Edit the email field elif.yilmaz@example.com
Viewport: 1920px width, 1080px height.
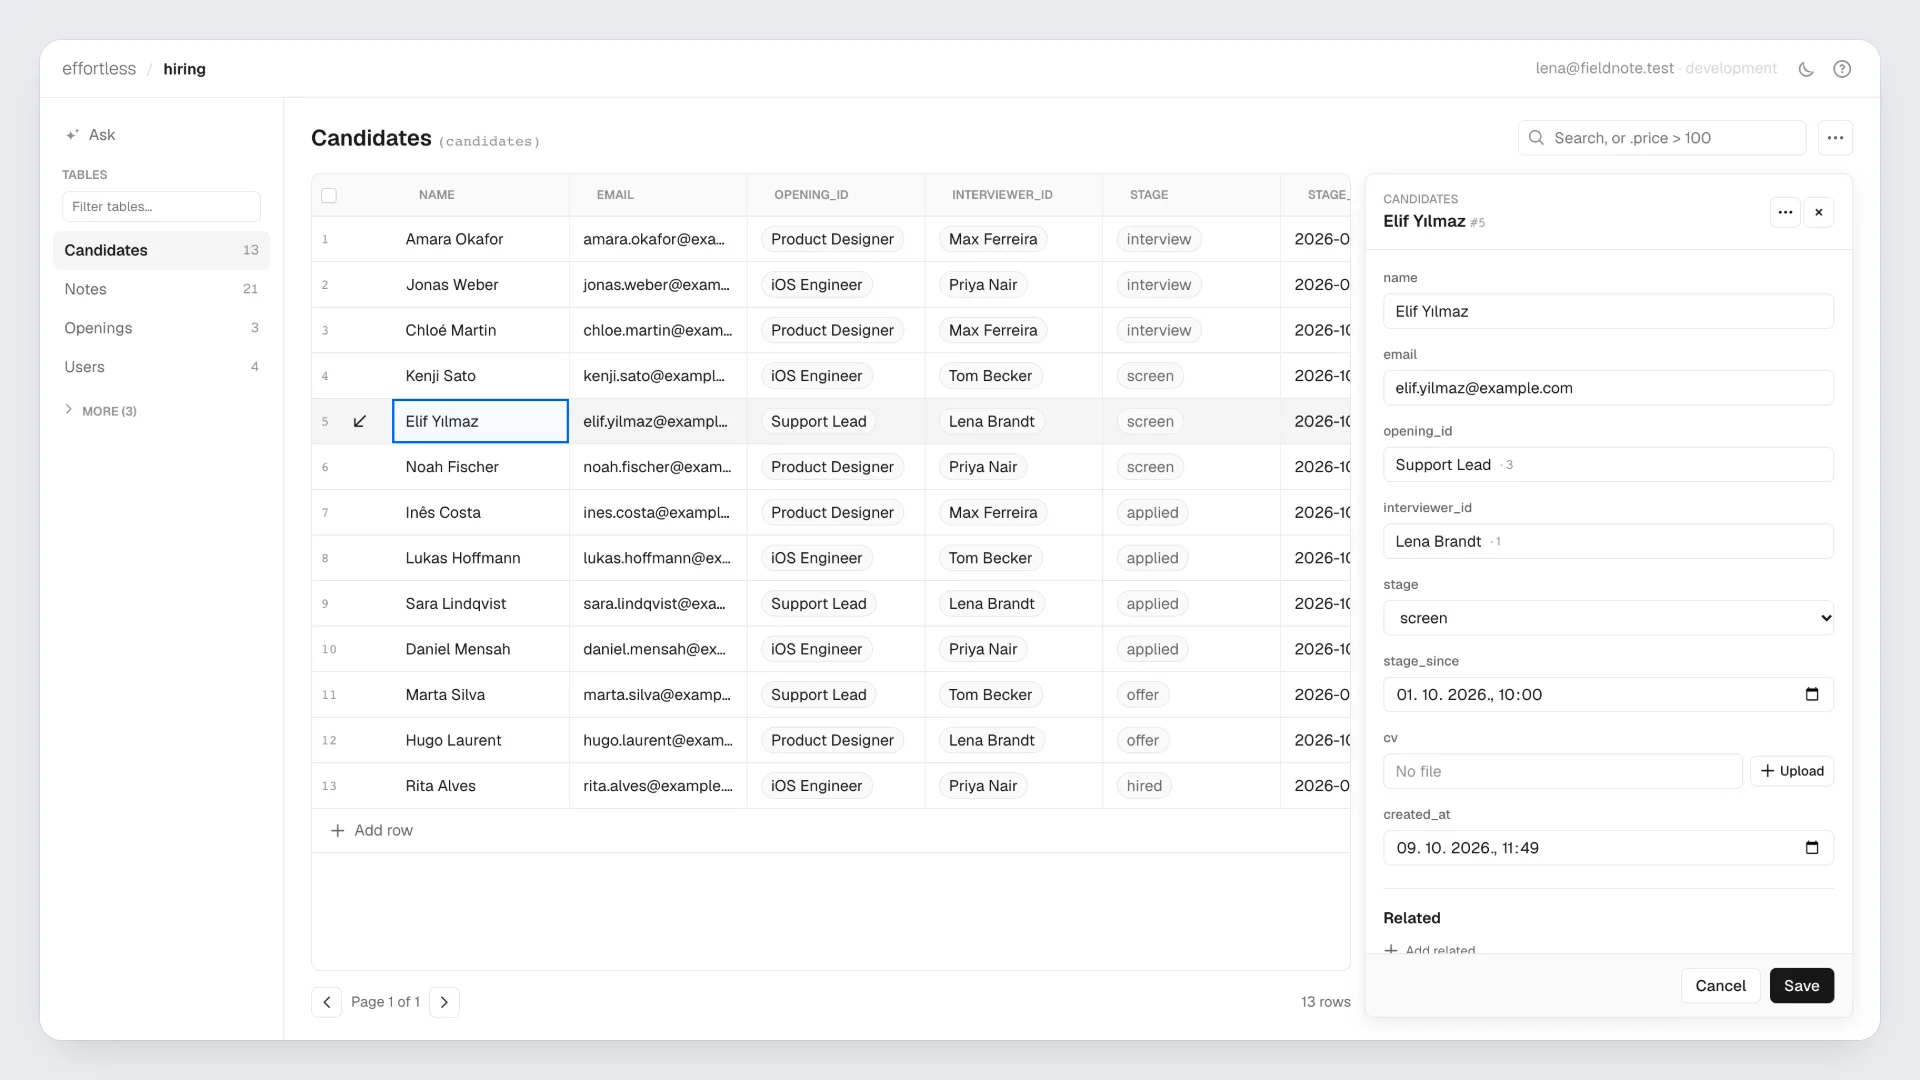pyautogui.click(x=1608, y=388)
